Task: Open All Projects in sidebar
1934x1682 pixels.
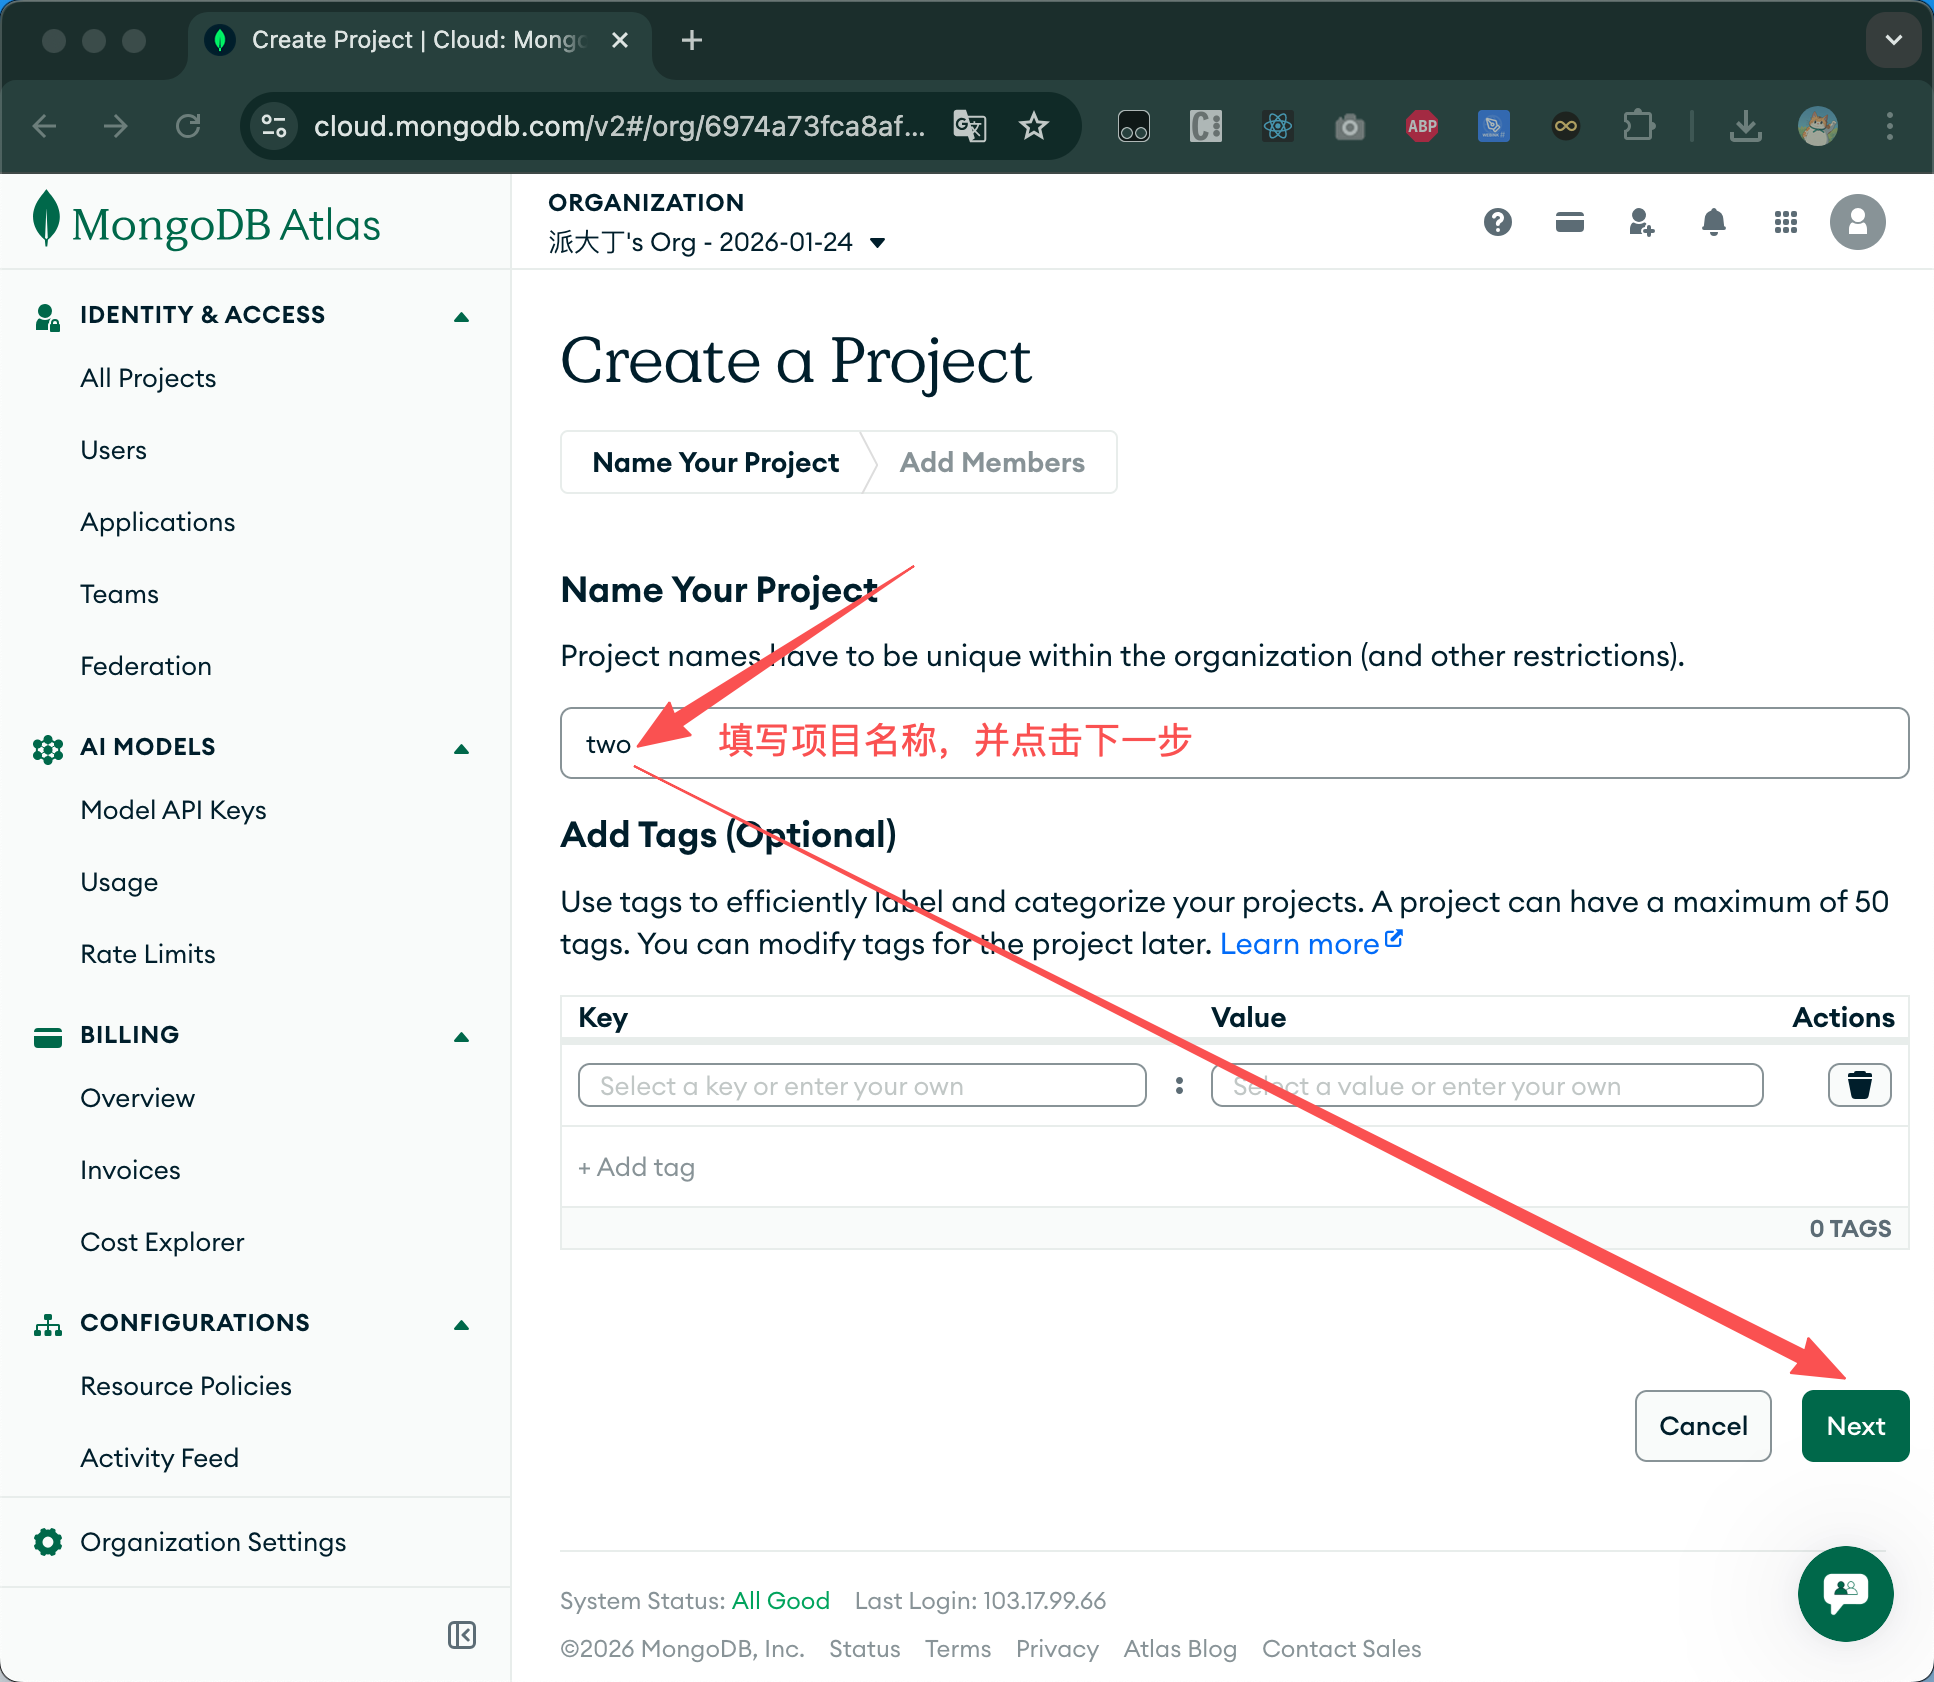Action: click(148, 378)
